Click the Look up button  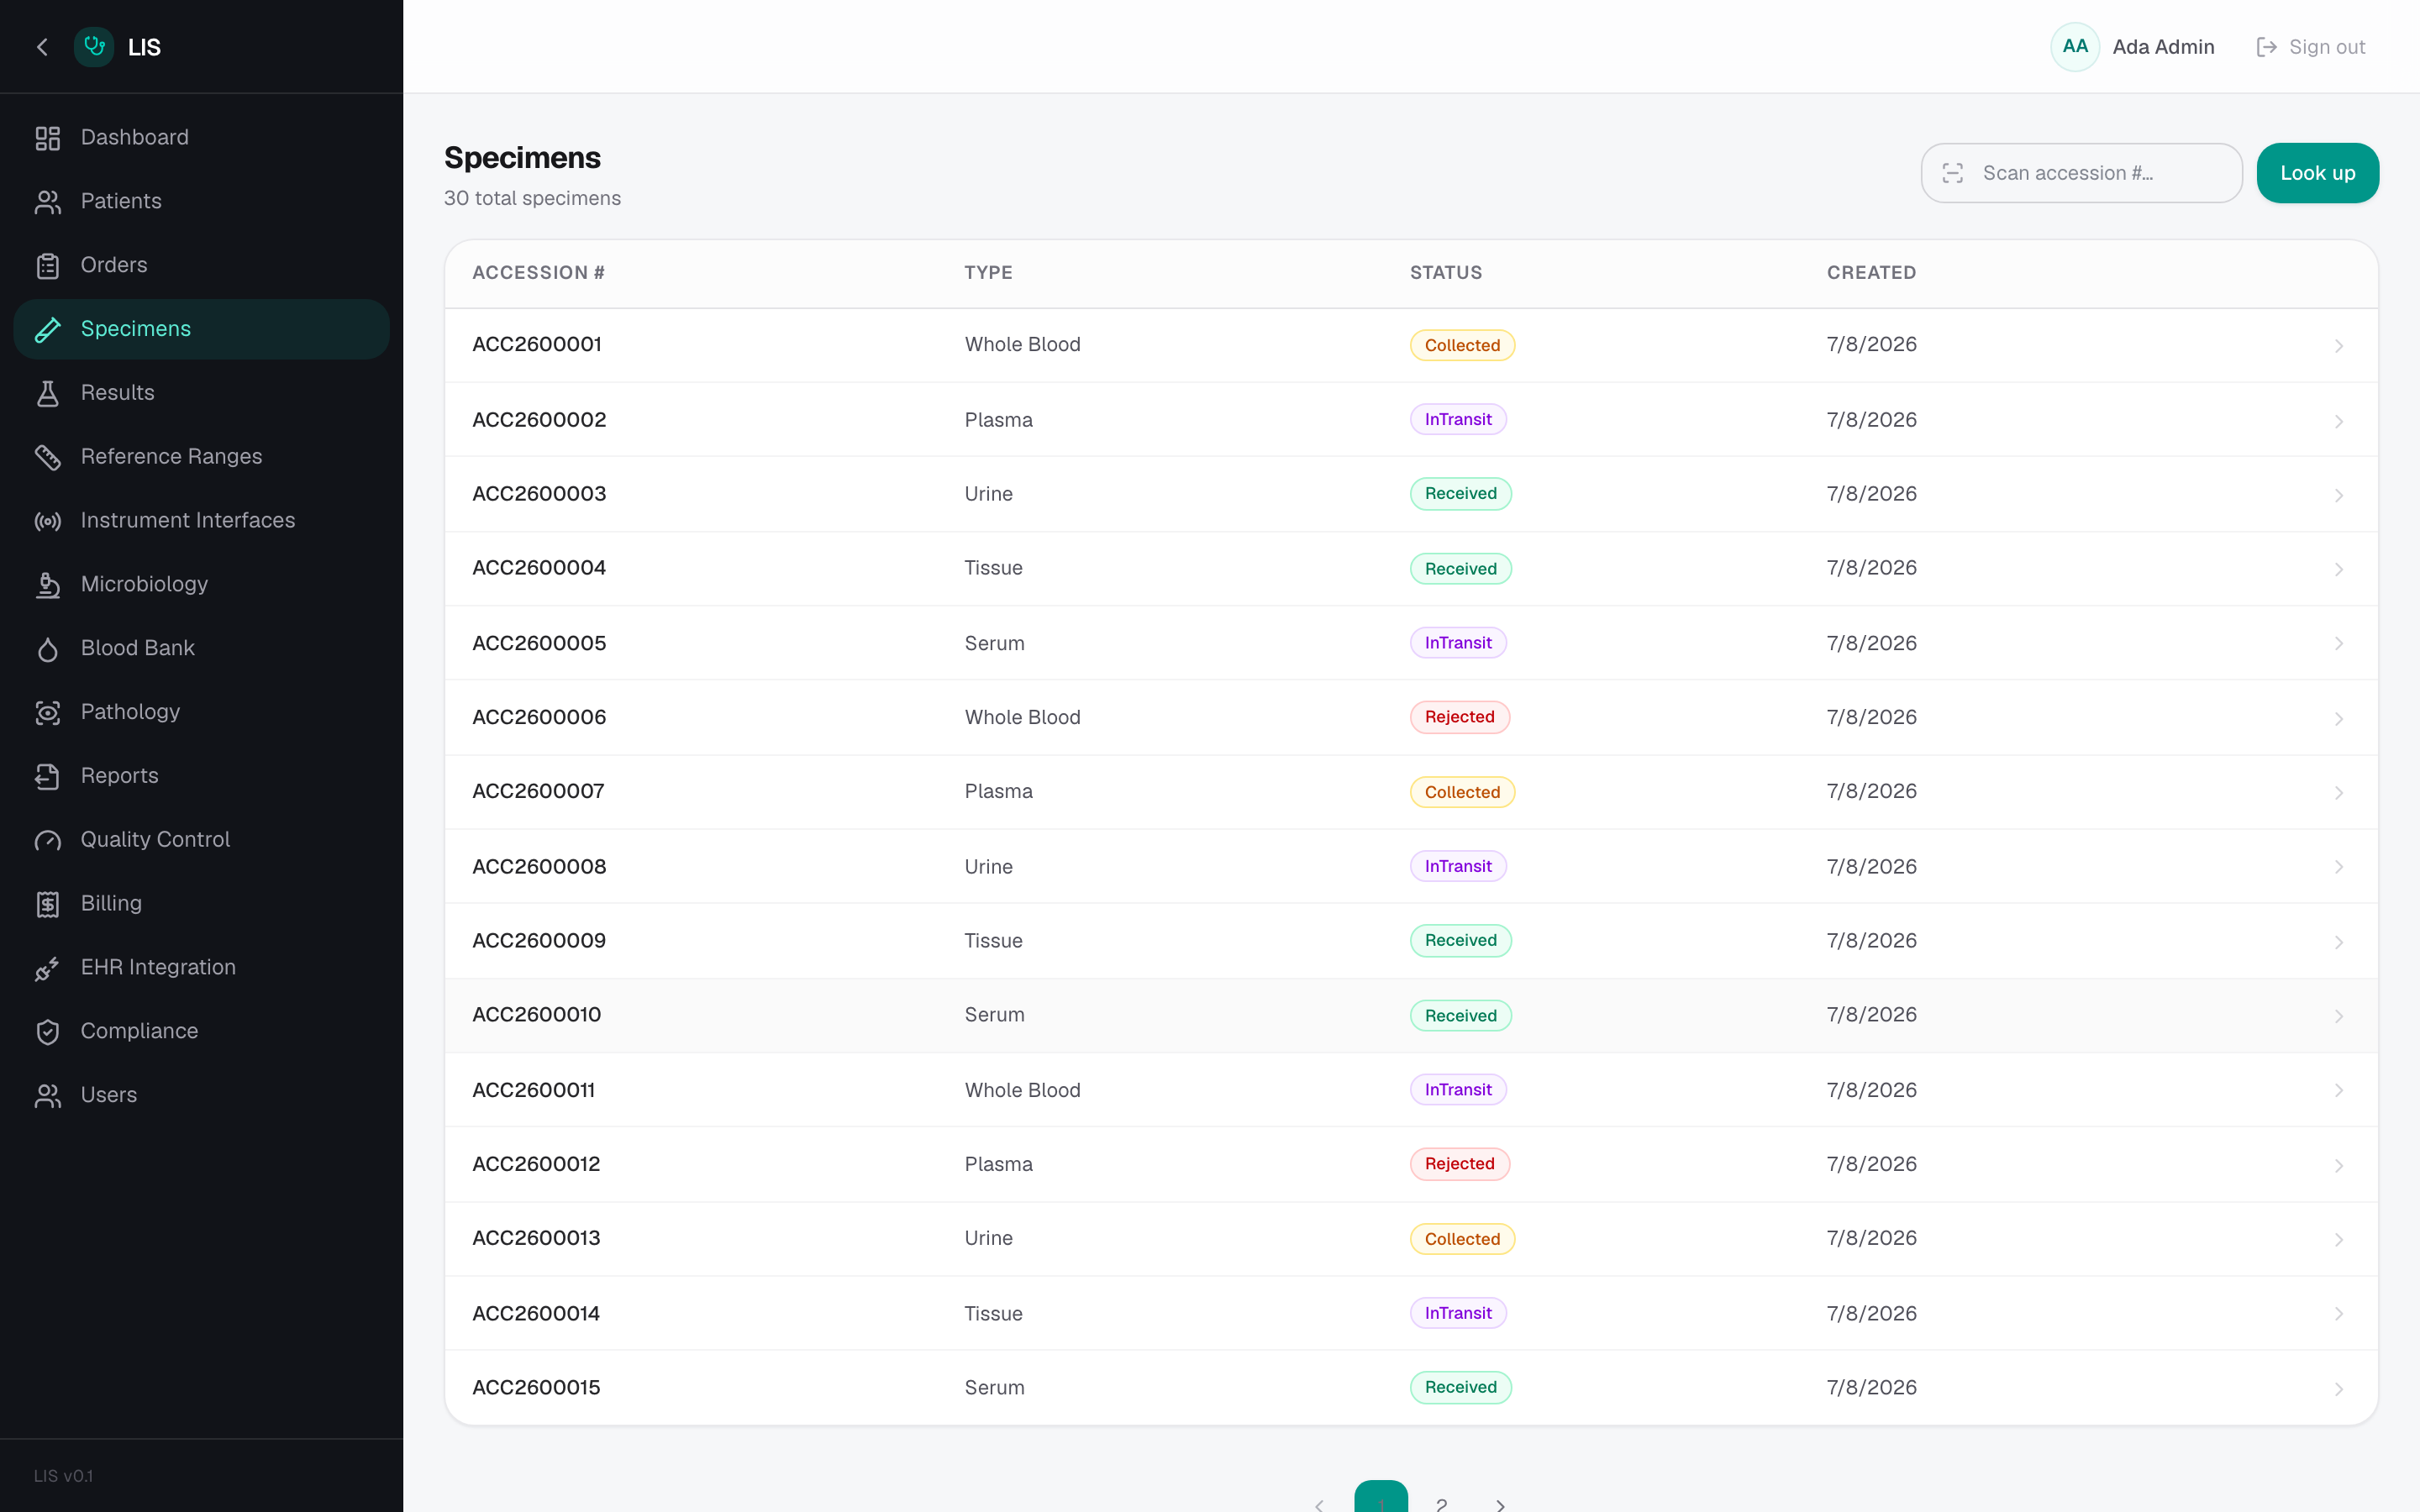click(2317, 173)
